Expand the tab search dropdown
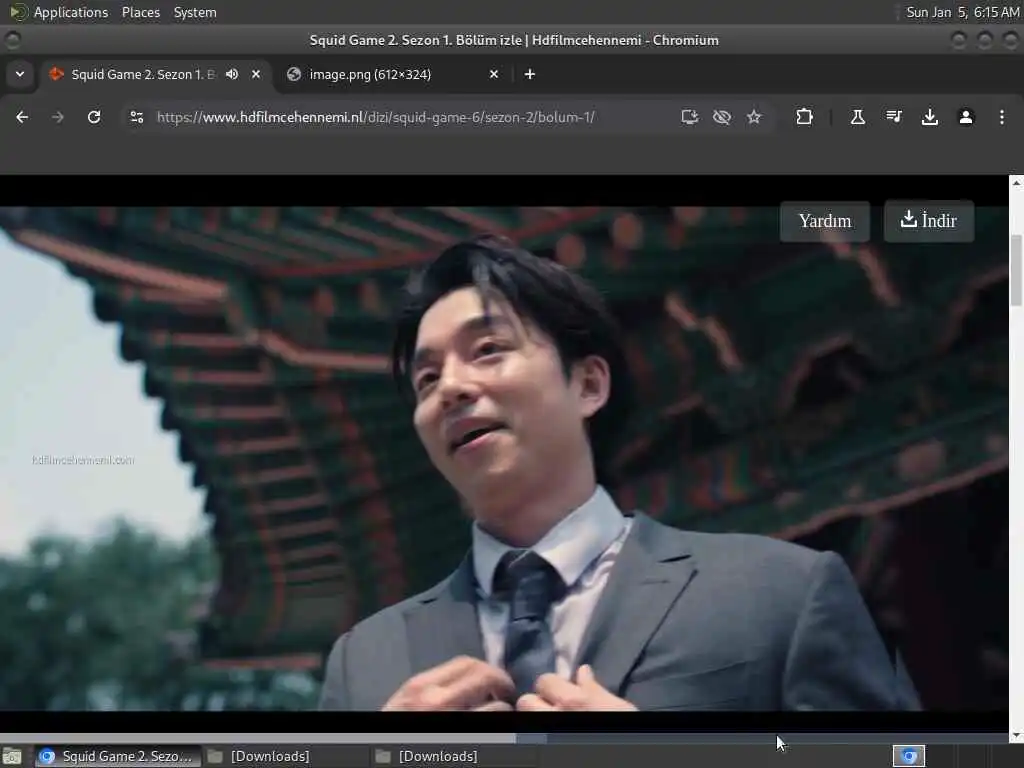Image resolution: width=1024 pixels, height=768 pixels. [20, 74]
